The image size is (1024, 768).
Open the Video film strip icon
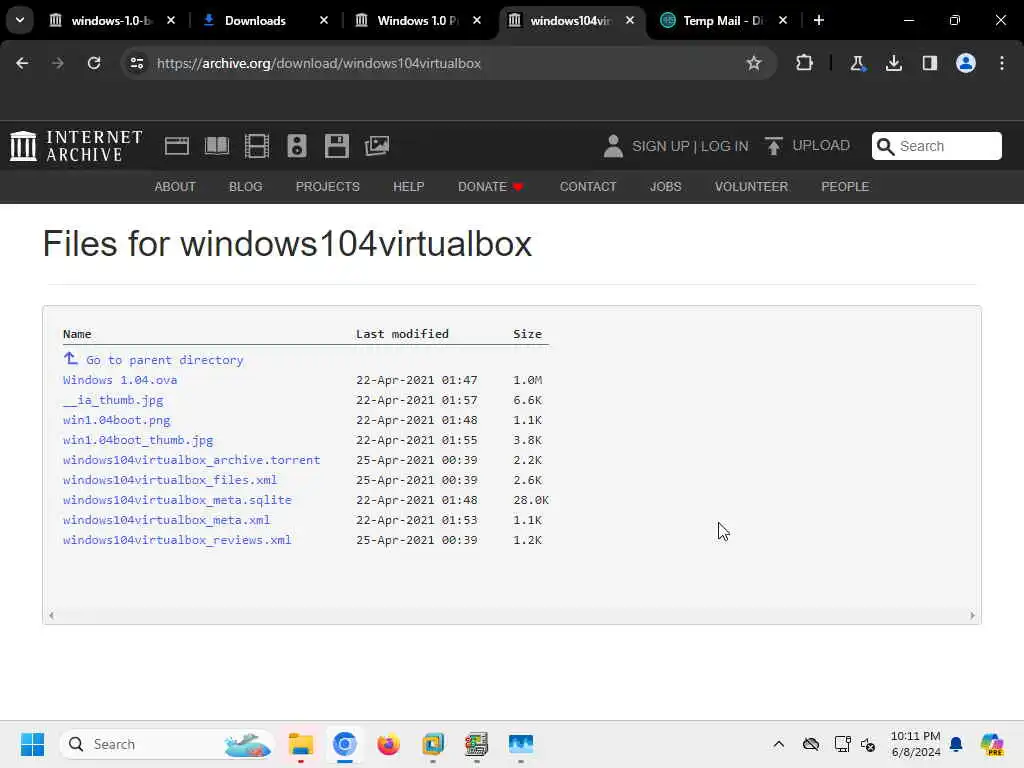point(257,146)
